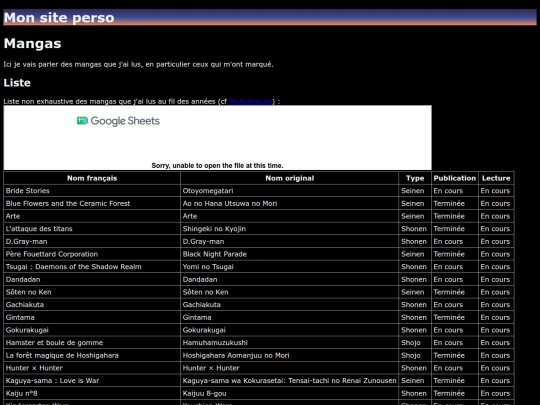Click the Google Sheets logo icon

pos(82,121)
